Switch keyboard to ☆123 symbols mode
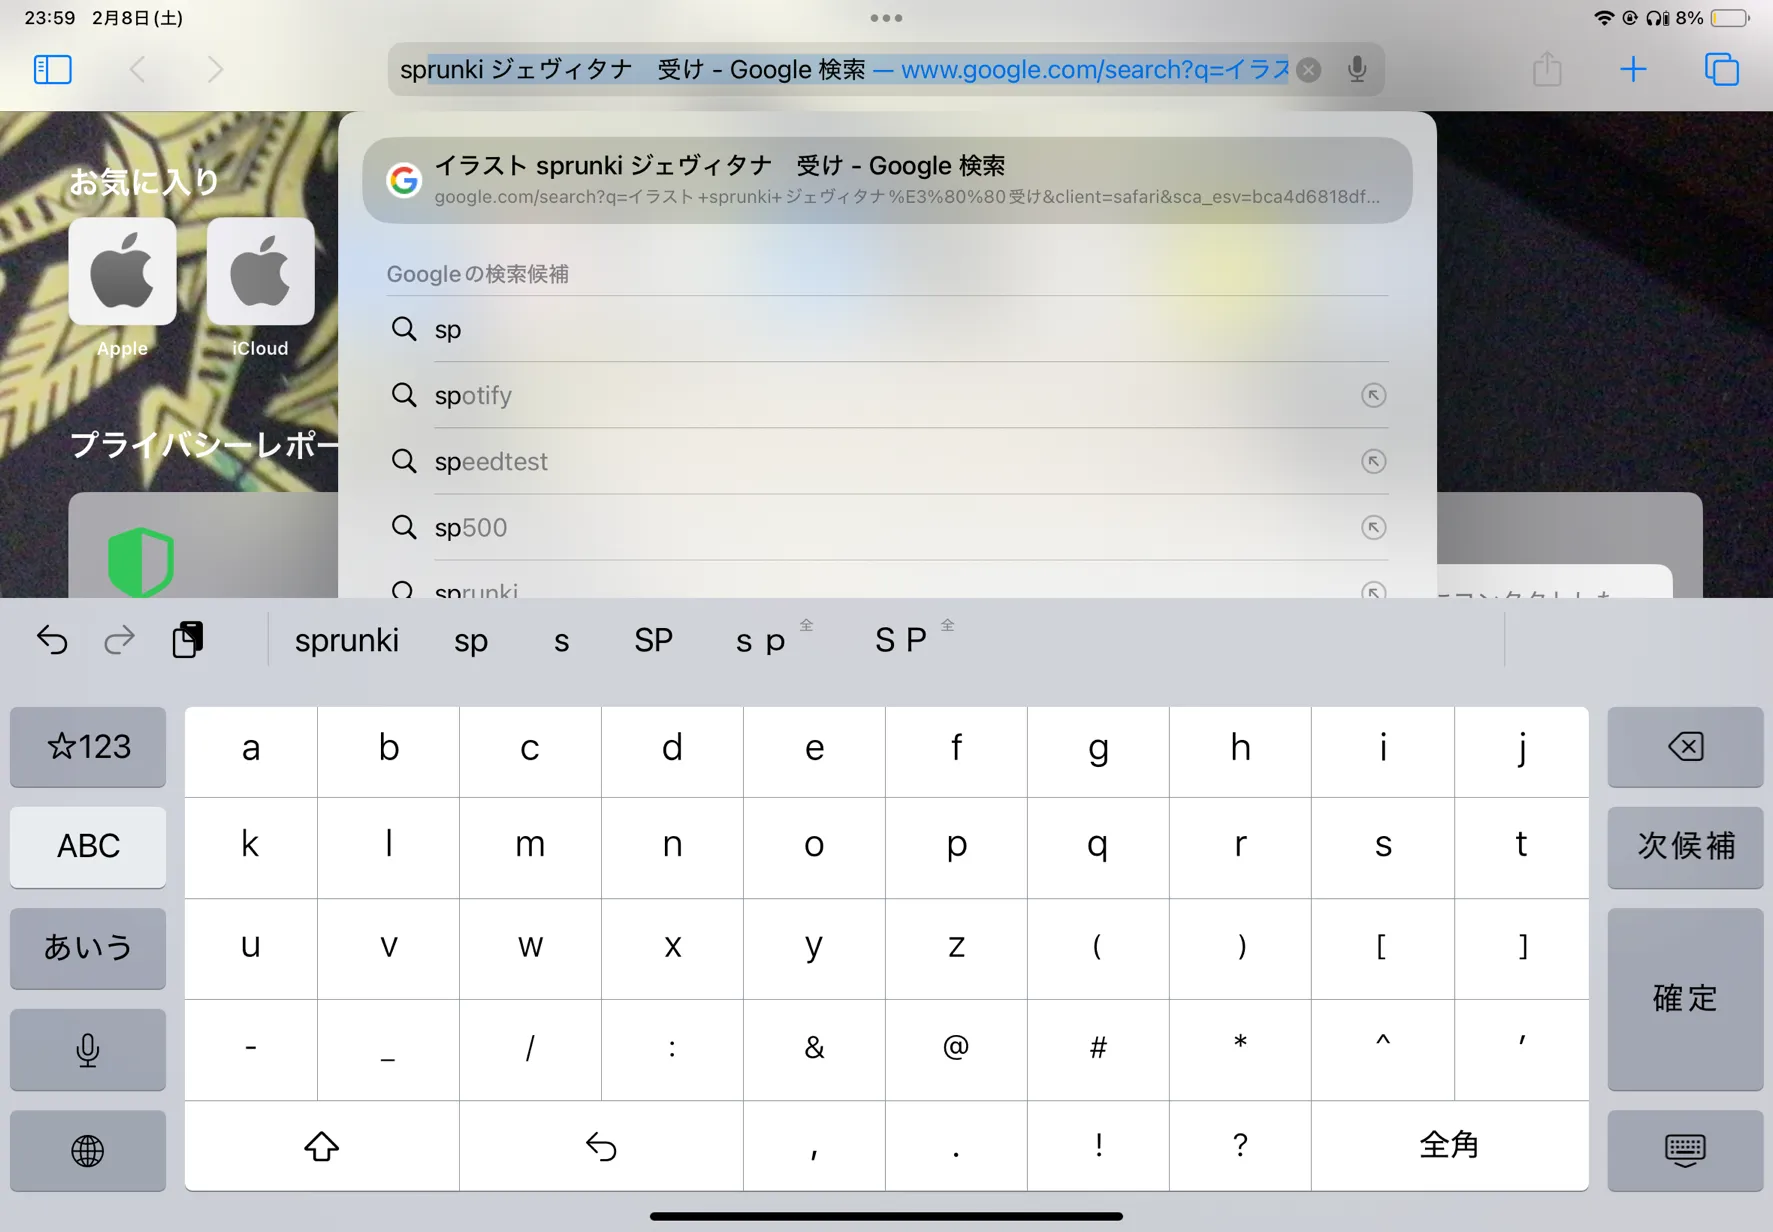The width and height of the screenshot is (1773, 1232). 88,747
